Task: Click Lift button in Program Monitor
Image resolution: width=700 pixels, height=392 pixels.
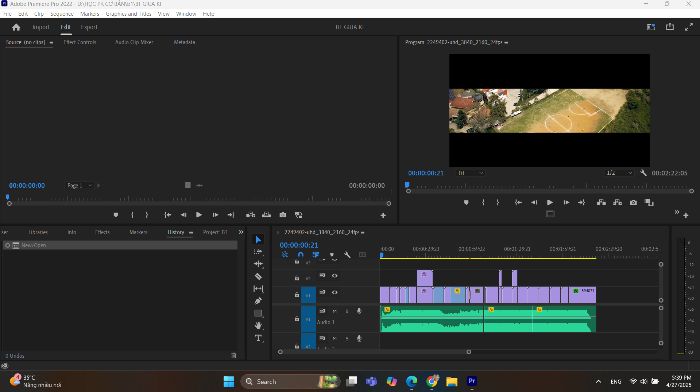Action: point(601,202)
